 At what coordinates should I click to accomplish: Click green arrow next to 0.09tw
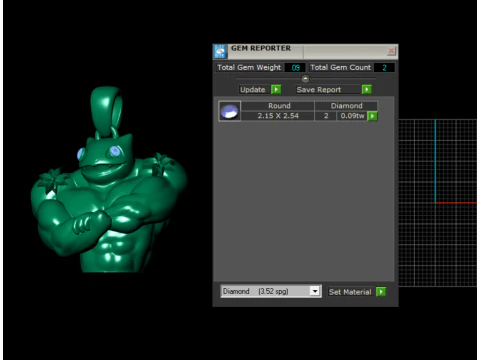372,116
